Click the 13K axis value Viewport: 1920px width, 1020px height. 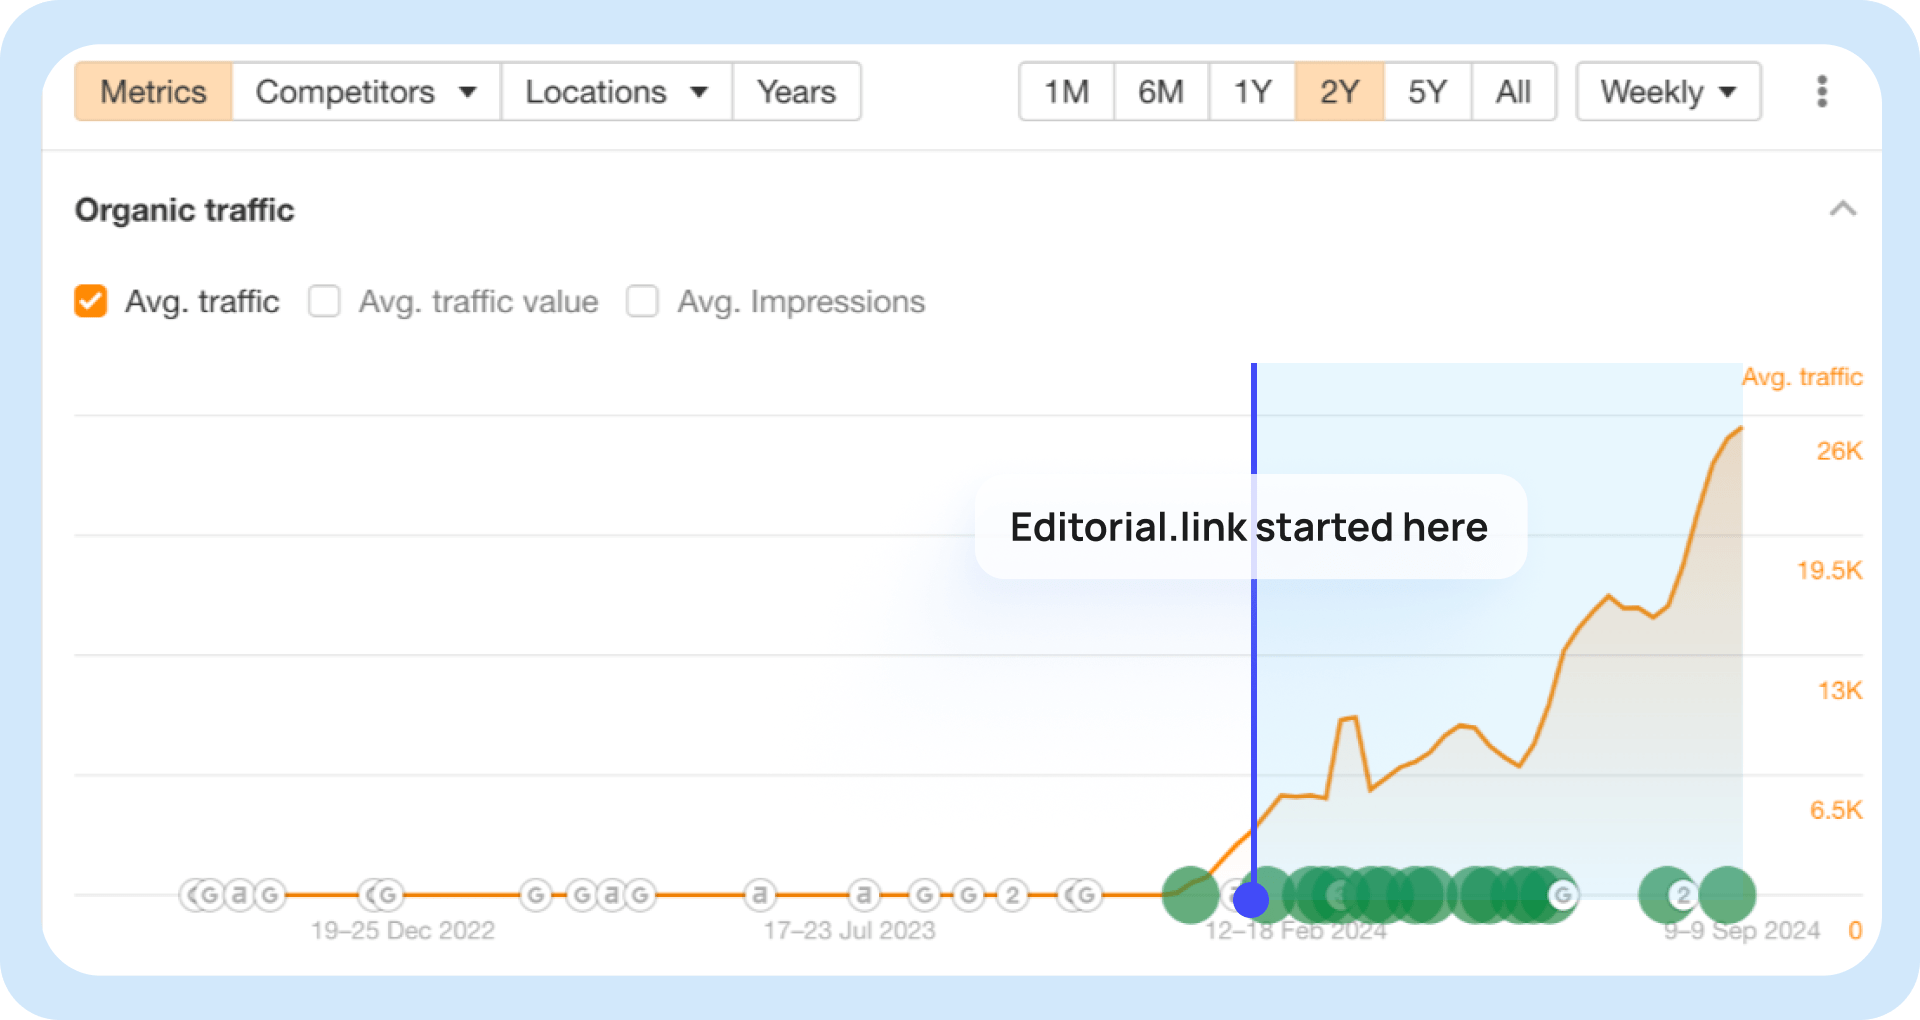click(1840, 691)
